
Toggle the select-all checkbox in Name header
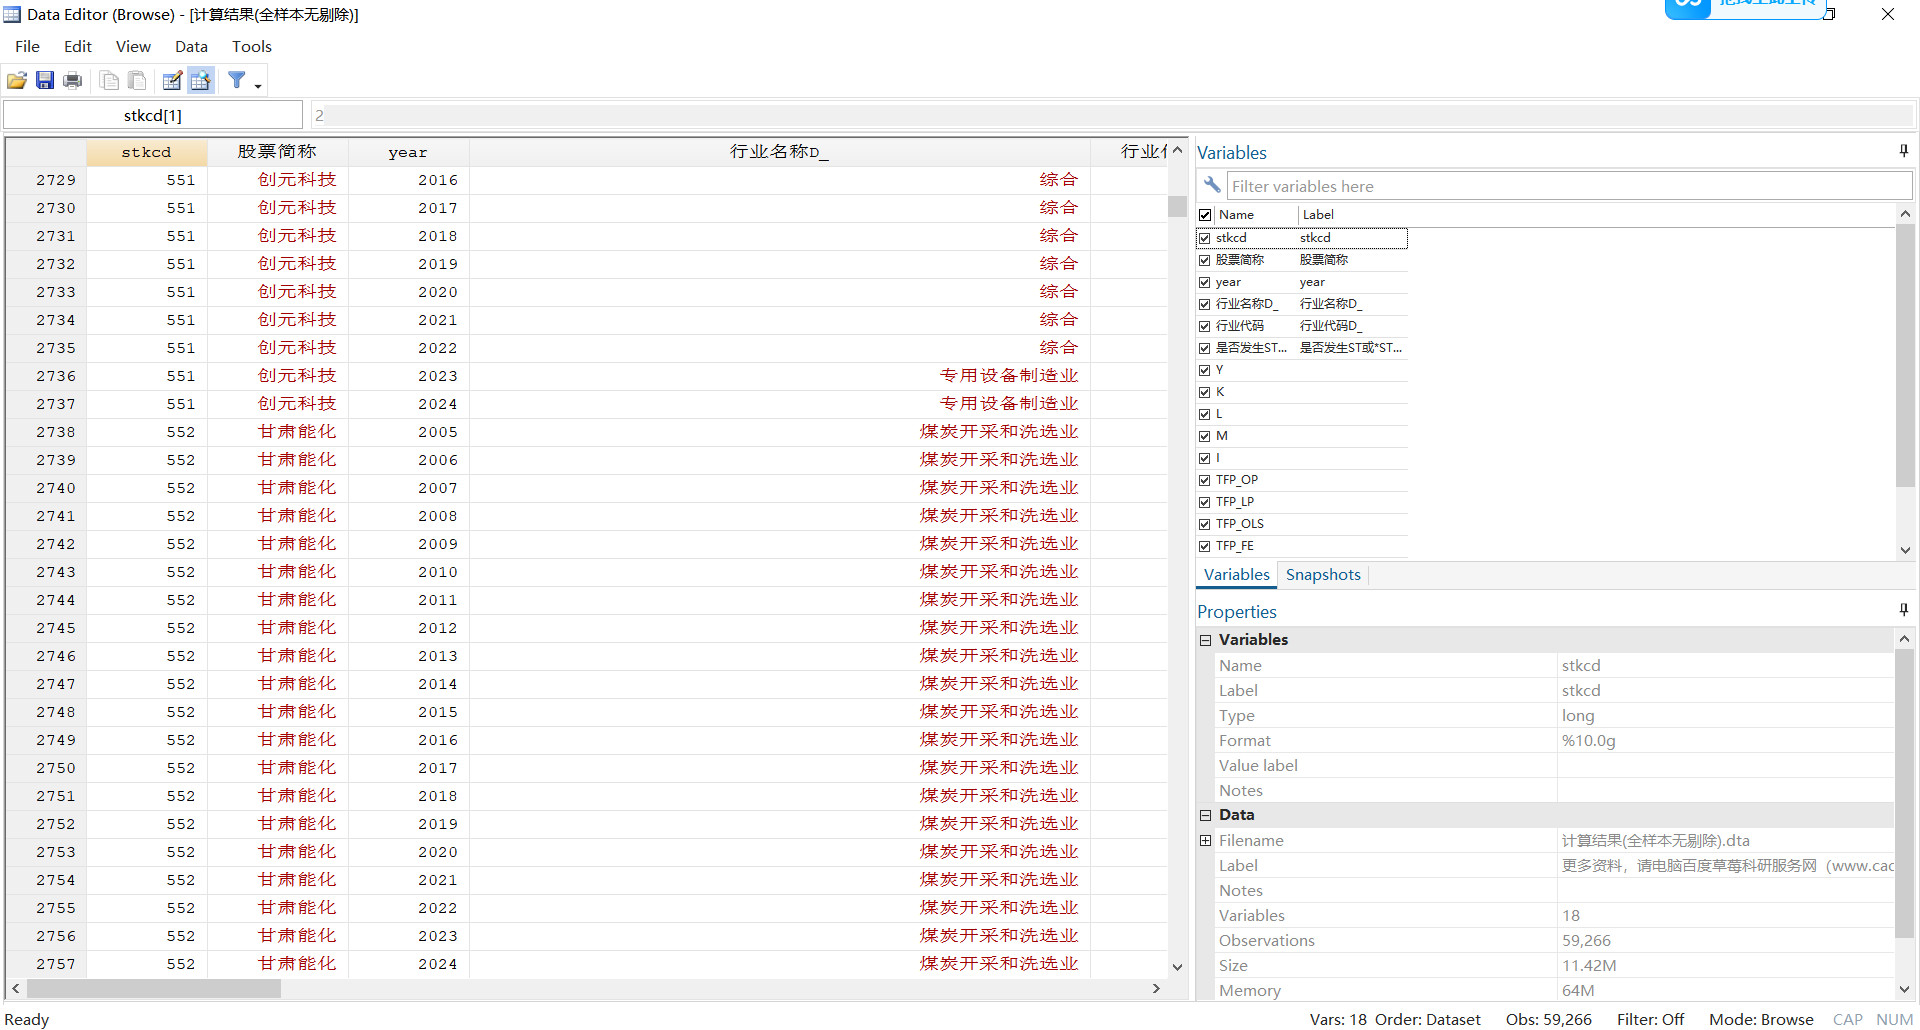coord(1205,215)
